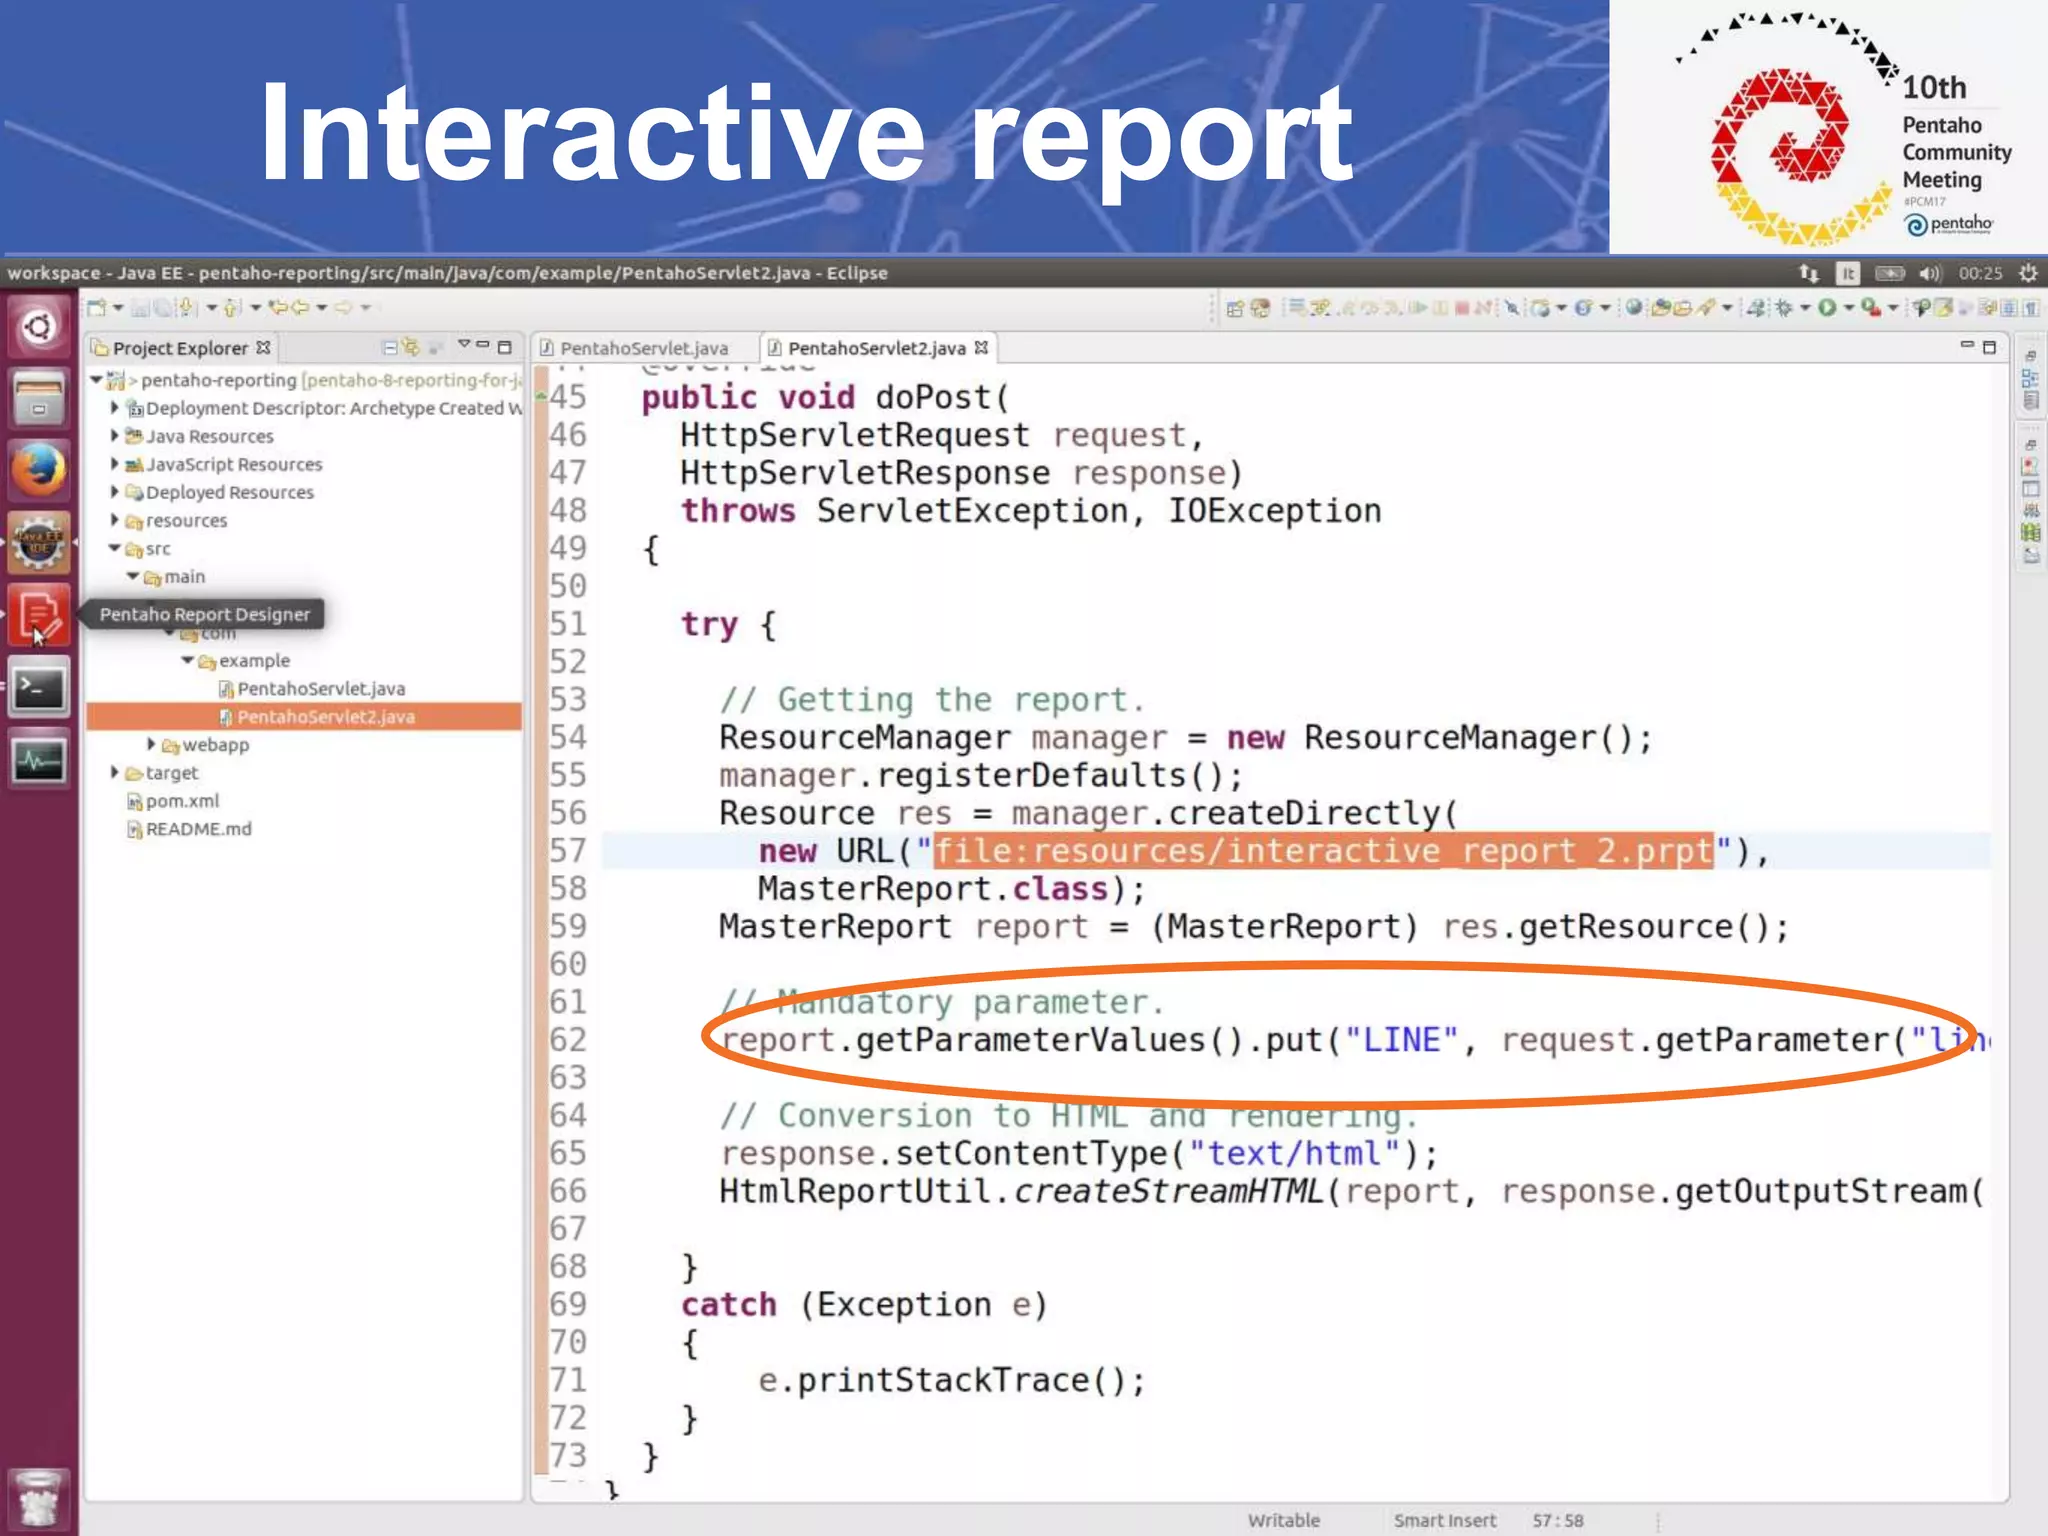The width and height of the screenshot is (2048, 1536).
Task: Close the Project Explorer view
Action: point(263,347)
